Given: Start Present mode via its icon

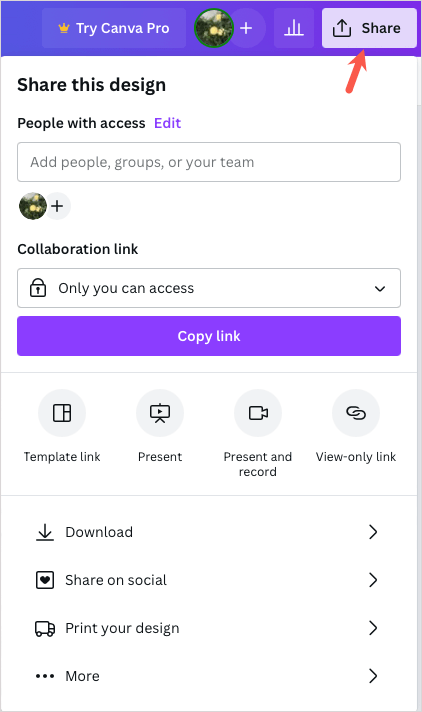Looking at the screenshot, I should click(160, 413).
